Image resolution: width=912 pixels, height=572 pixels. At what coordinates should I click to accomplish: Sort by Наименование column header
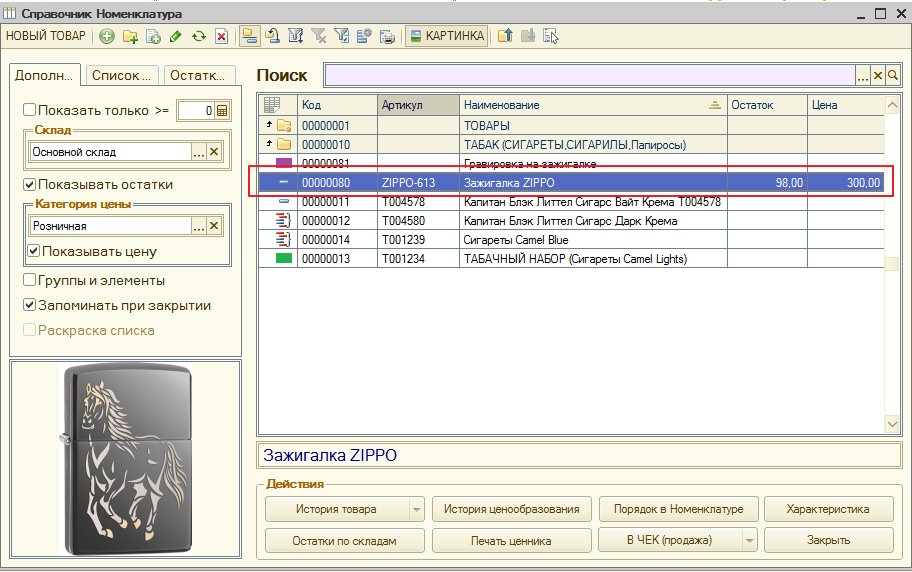(593, 105)
